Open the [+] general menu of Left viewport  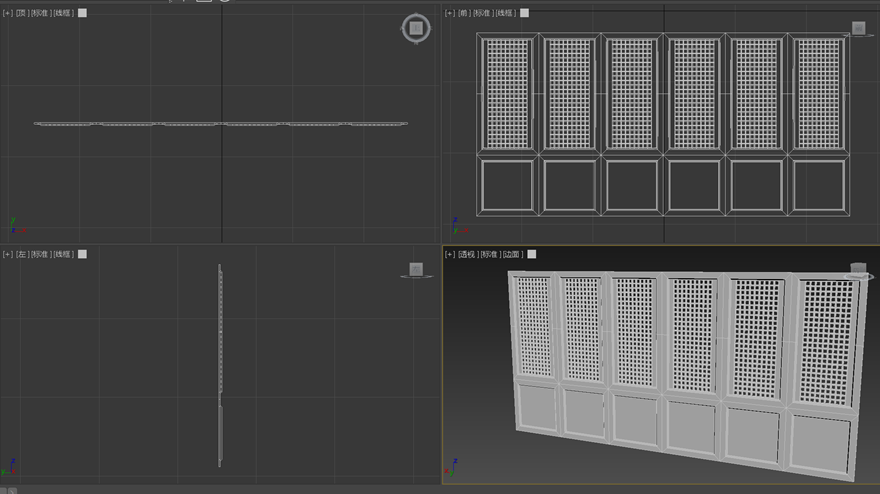[x=7, y=254]
